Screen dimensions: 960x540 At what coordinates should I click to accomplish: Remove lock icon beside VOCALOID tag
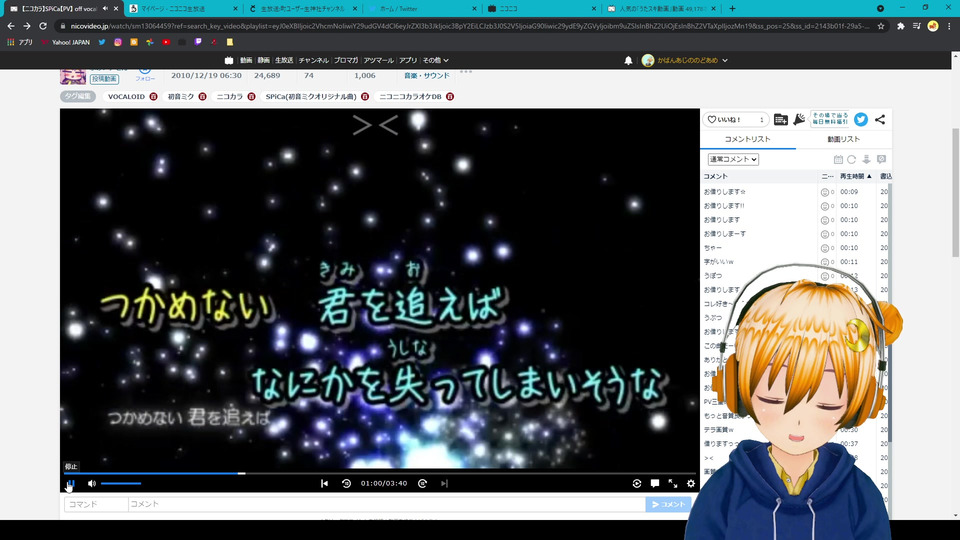coord(153,97)
